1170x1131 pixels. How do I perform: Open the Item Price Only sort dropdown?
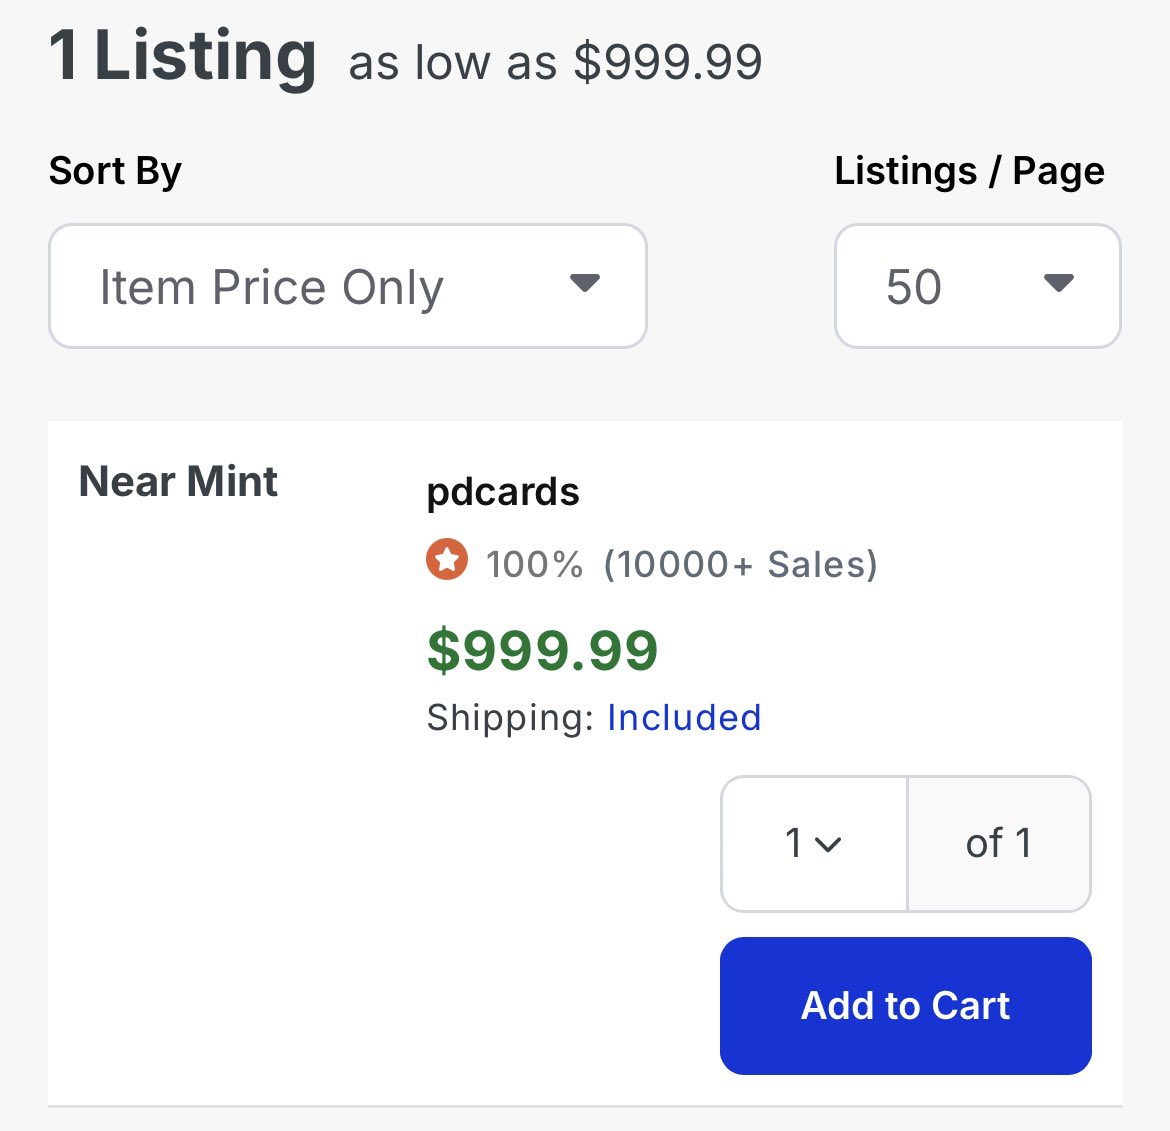click(347, 286)
